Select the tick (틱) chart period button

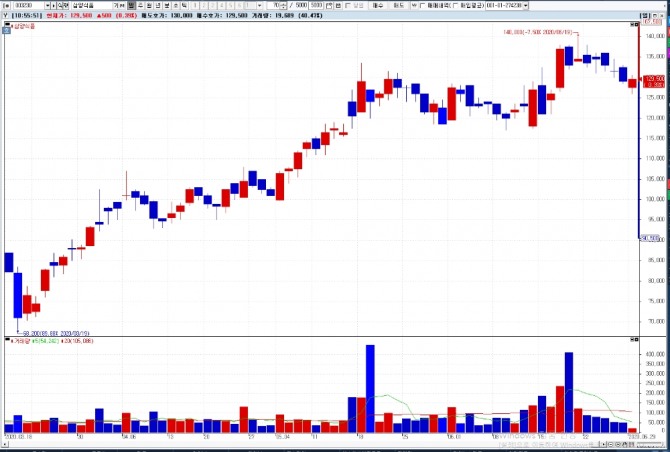184,6
